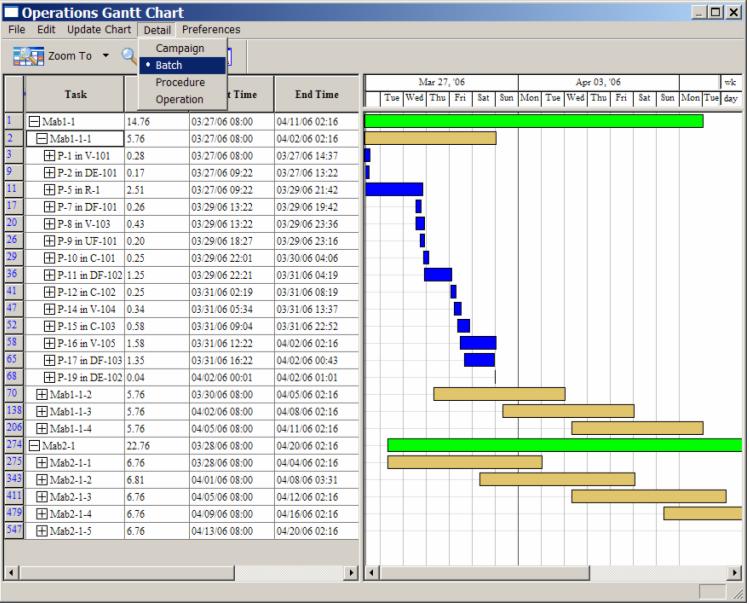Collapse the Mab1-1 campaign row
The image size is (749, 604).
[34, 121]
